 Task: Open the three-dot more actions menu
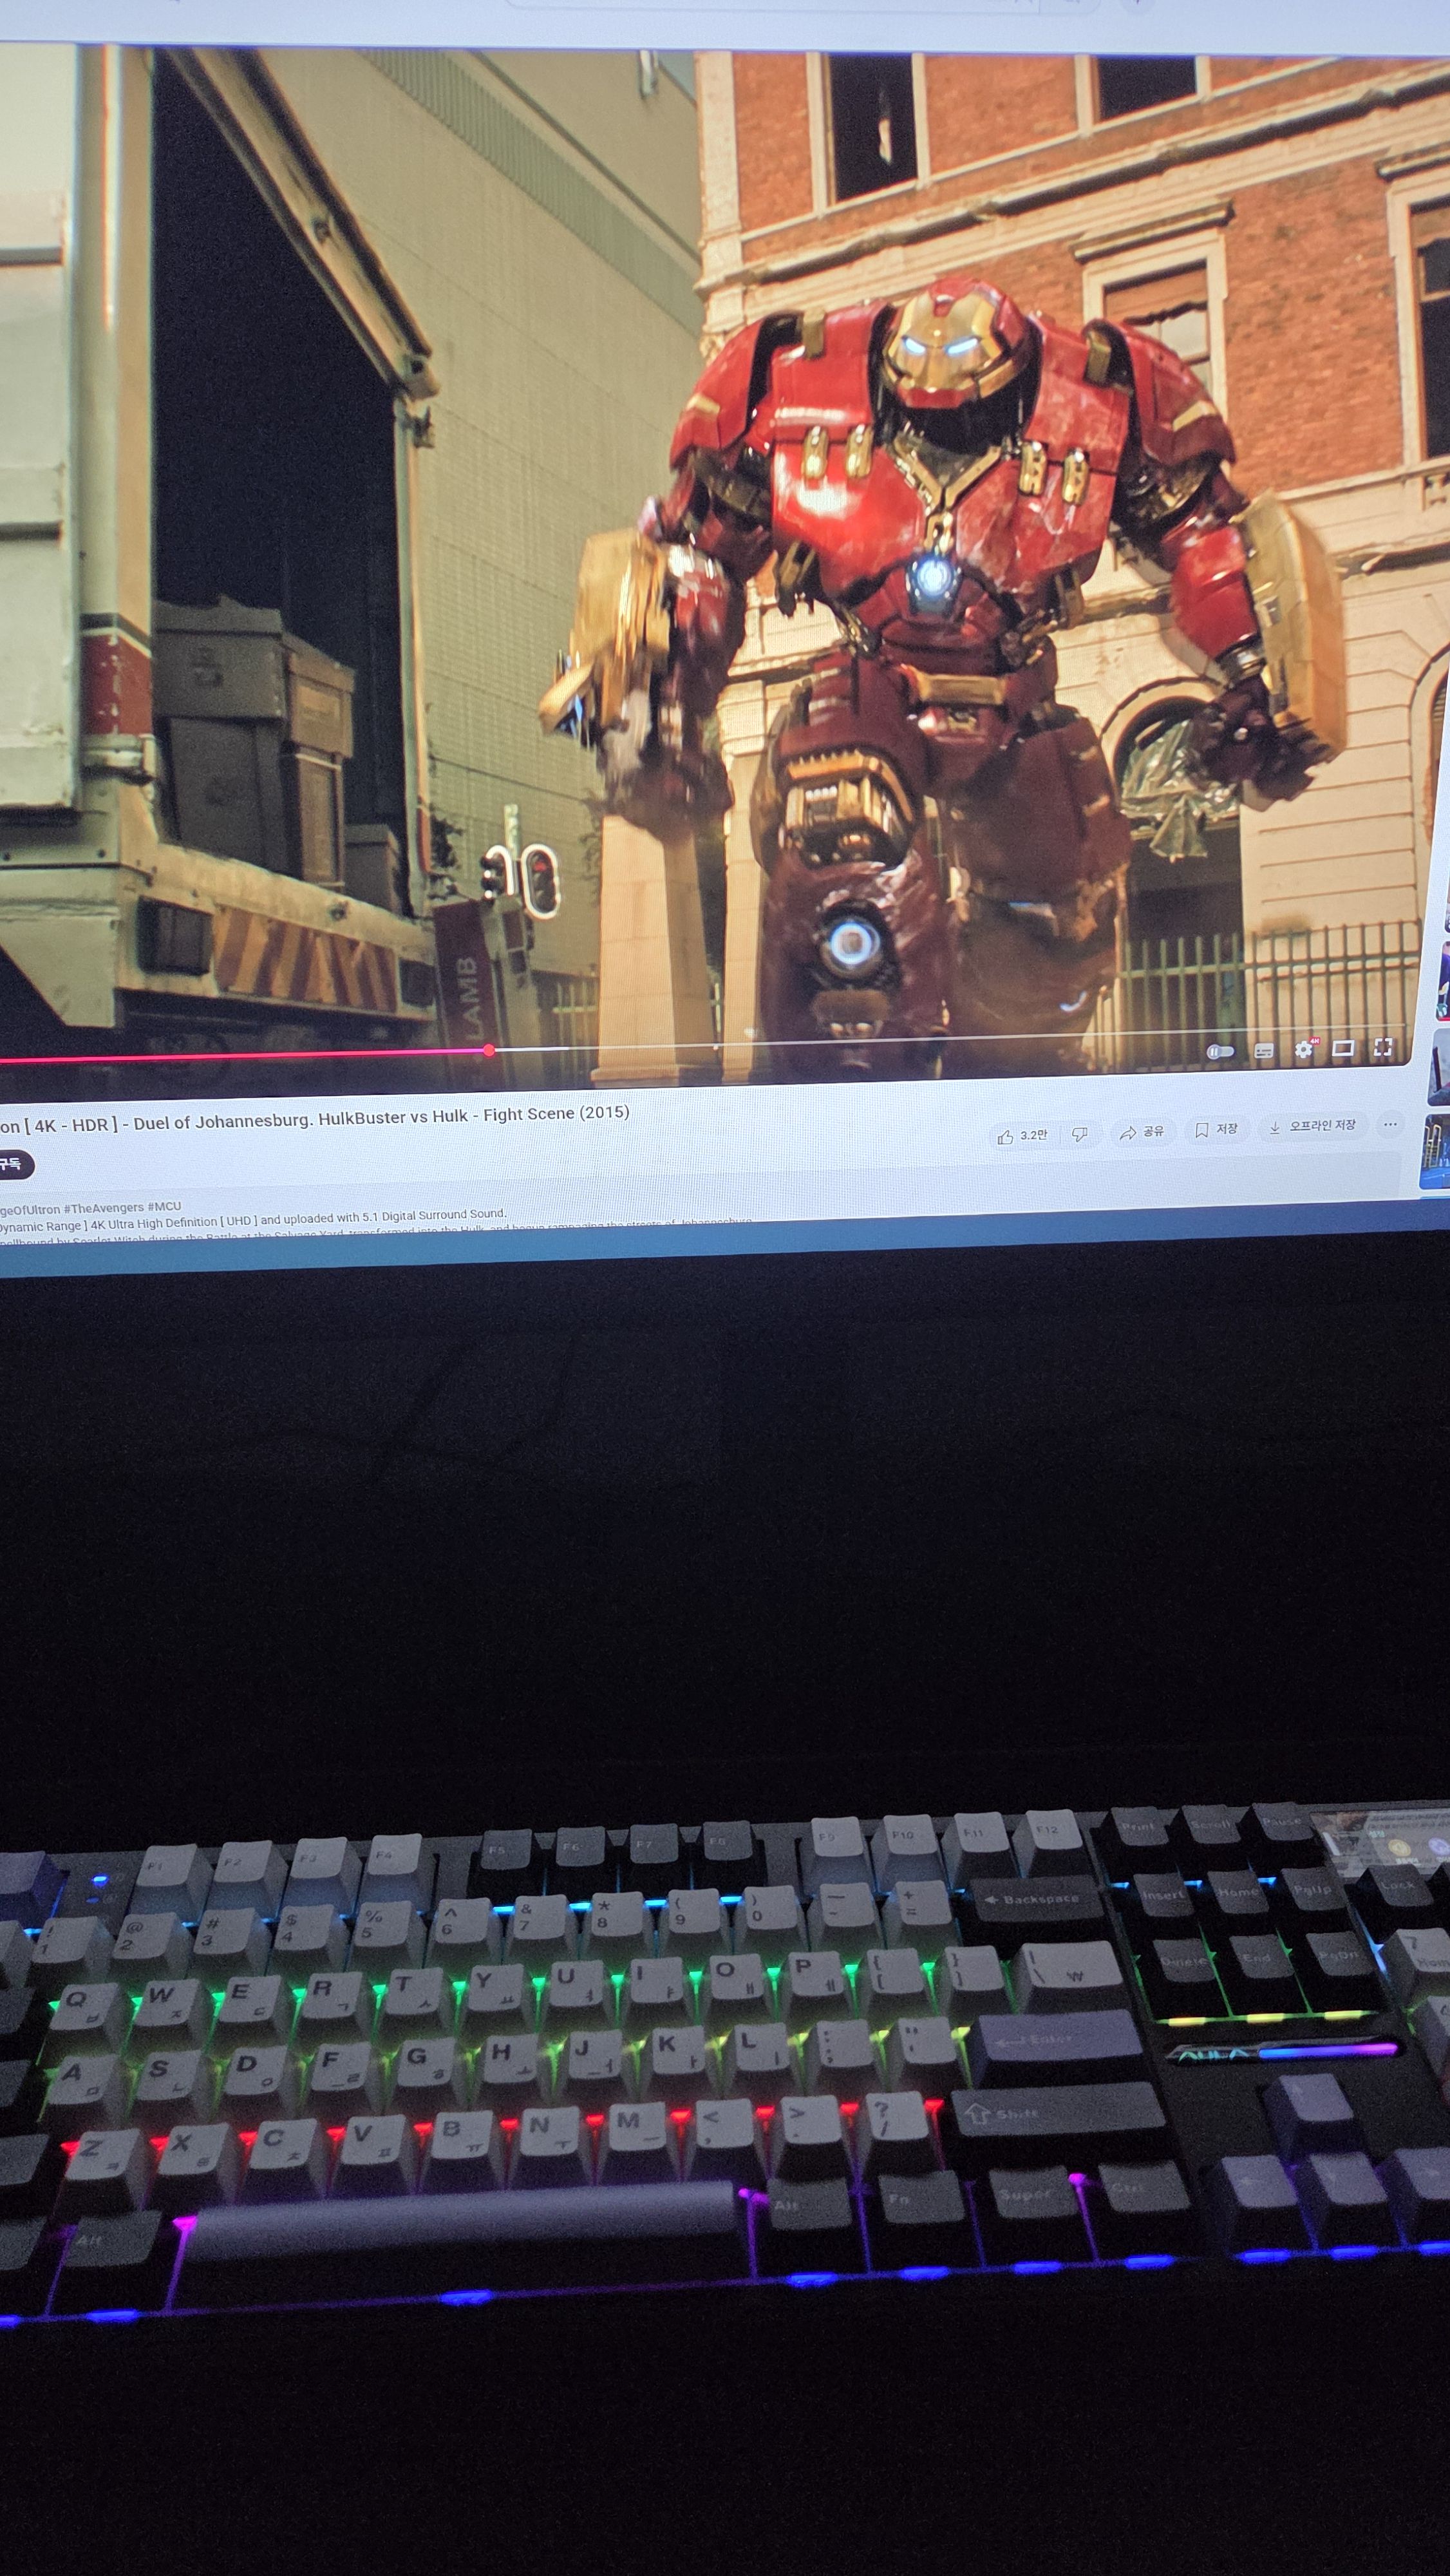[1390, 1124]
